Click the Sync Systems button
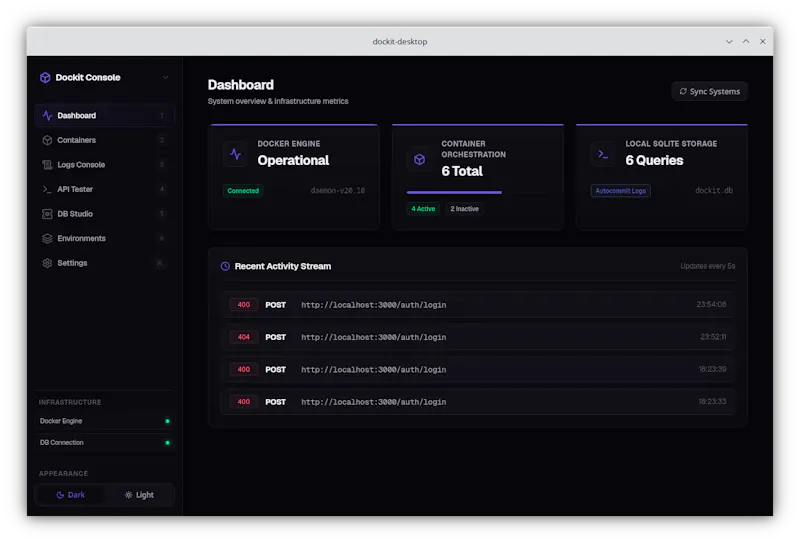The image size is (800, 543). [x=709, y=91]
